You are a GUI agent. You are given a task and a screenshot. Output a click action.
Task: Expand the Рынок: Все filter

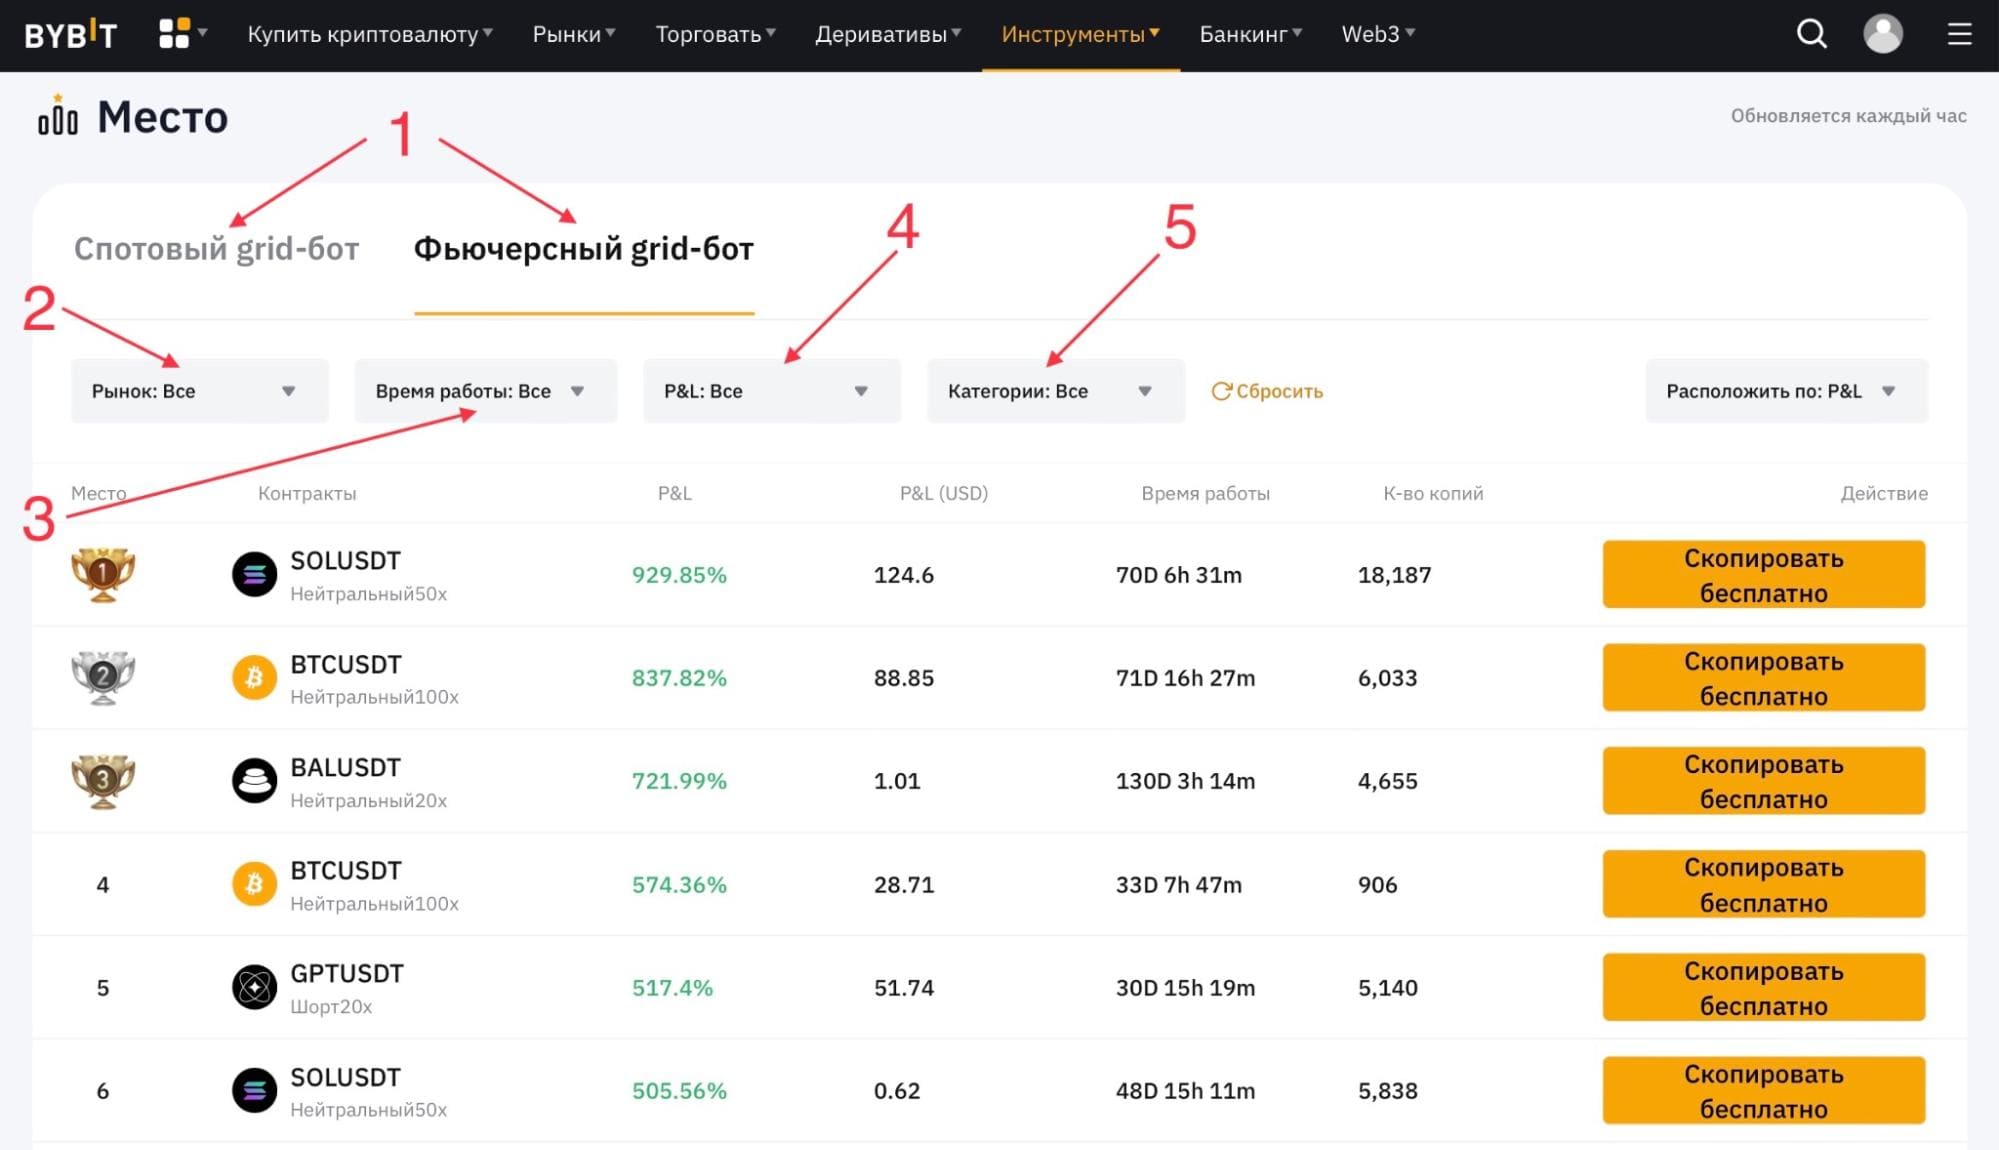(200, 391)
